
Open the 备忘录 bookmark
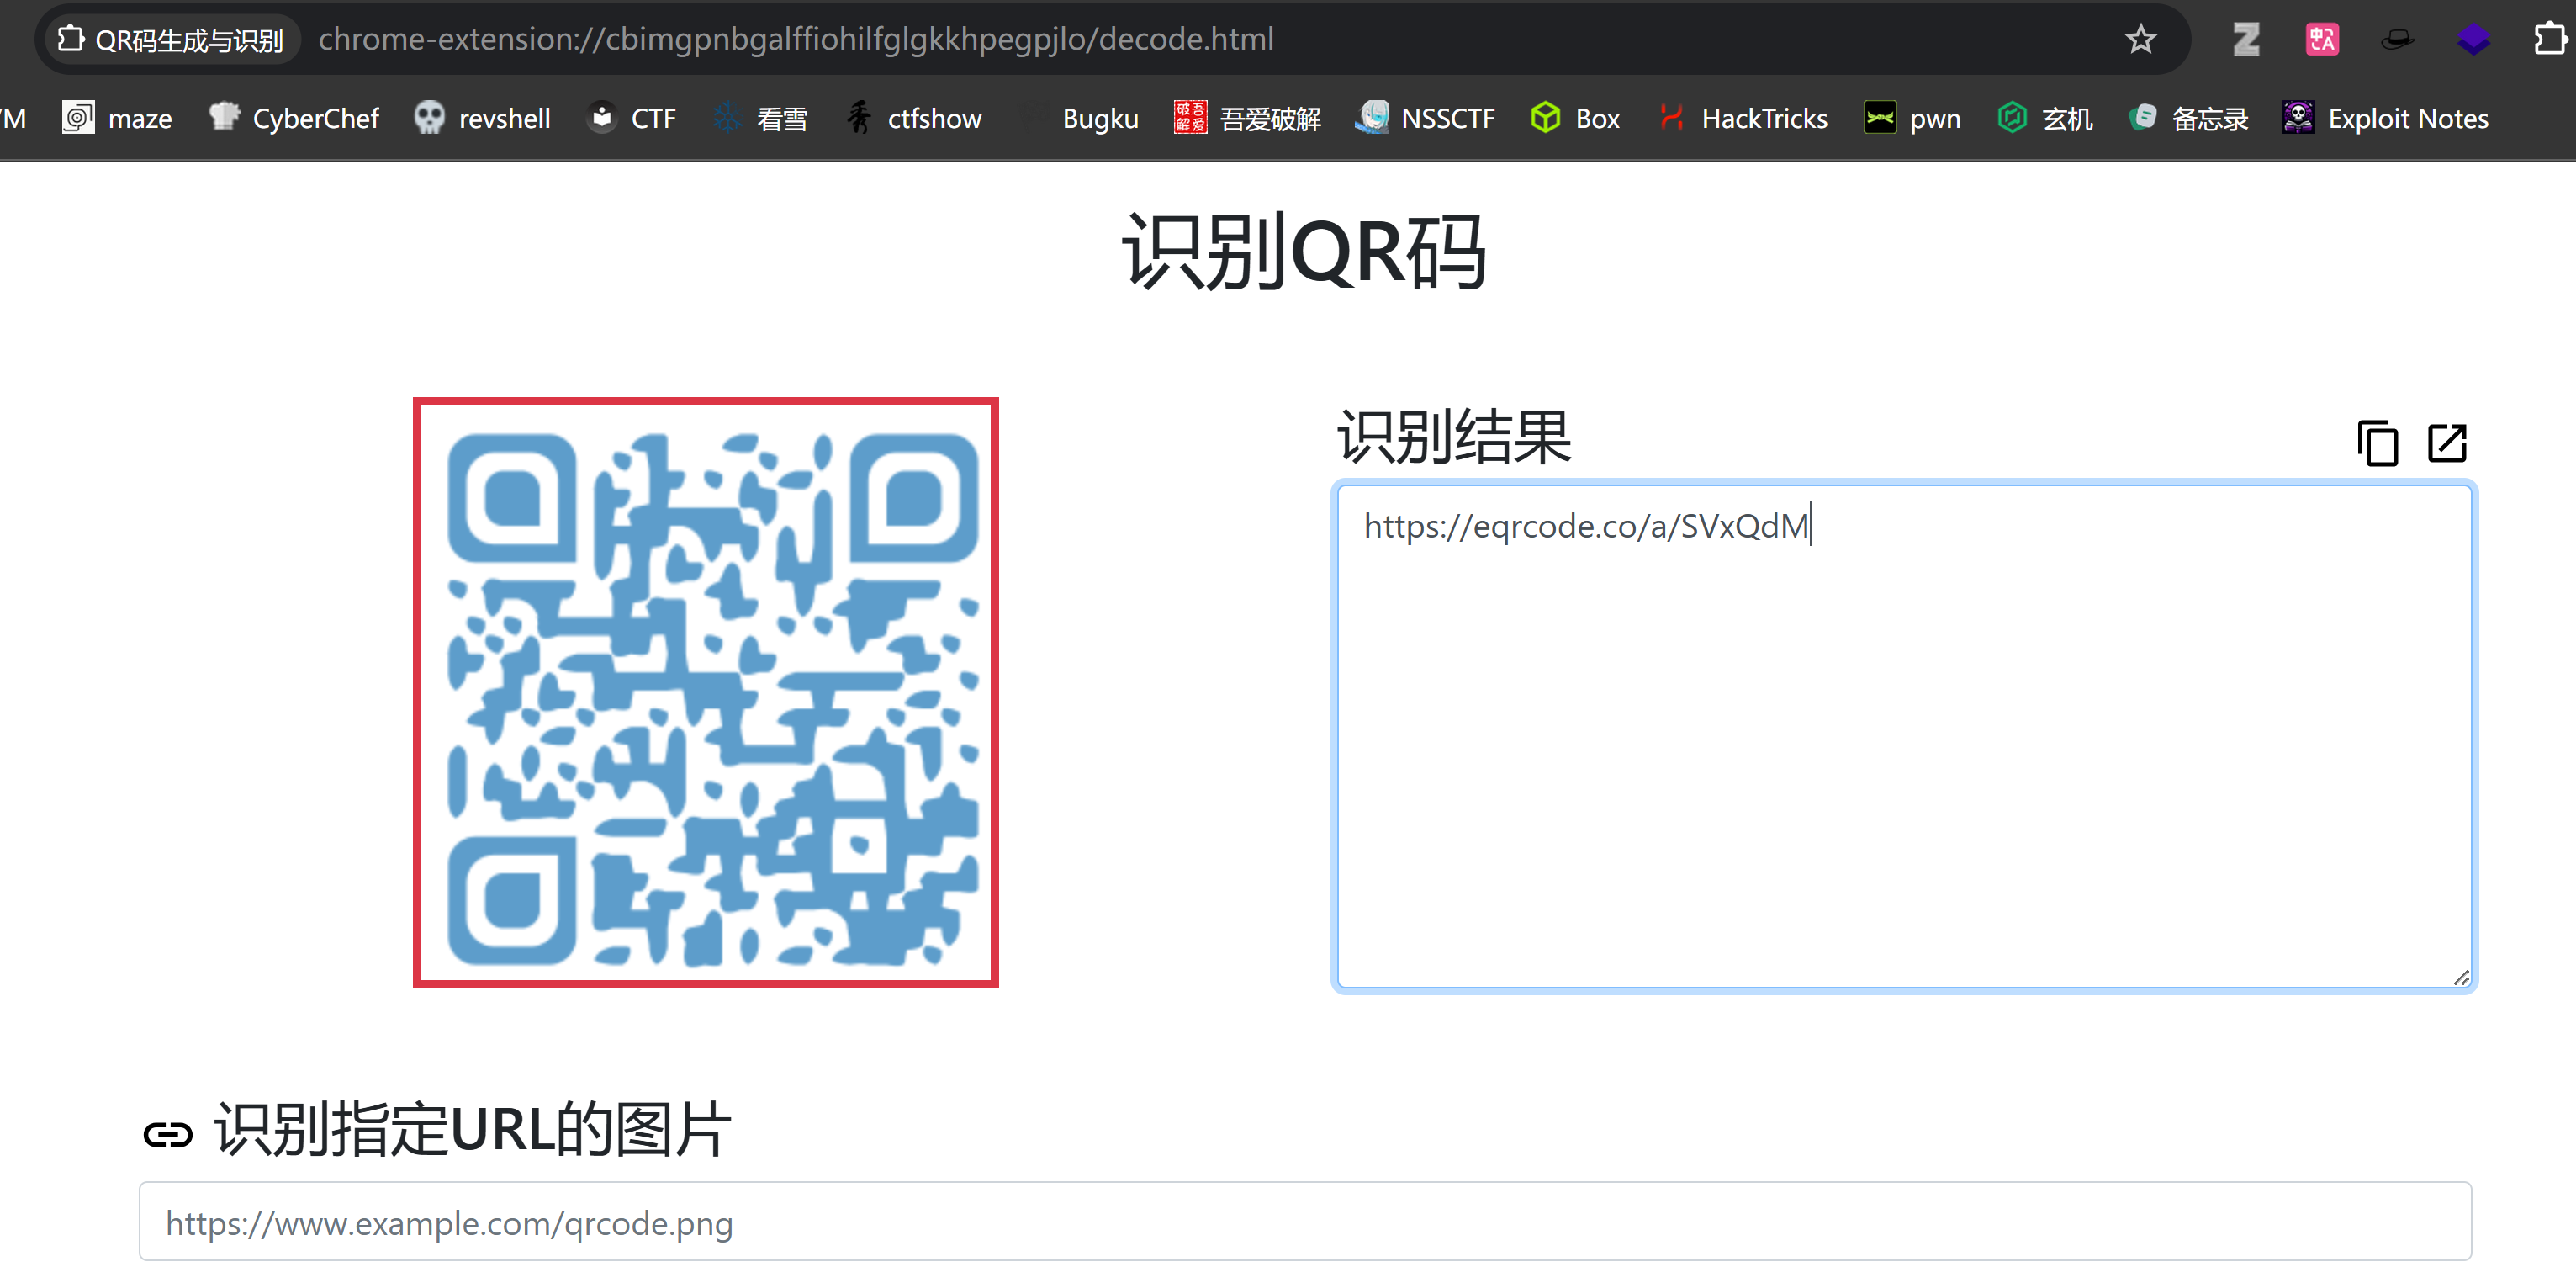2188,118
